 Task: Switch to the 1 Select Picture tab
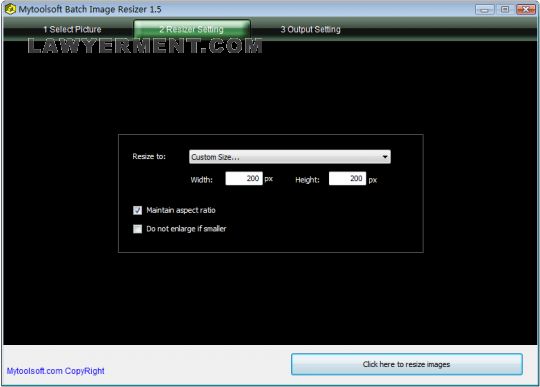(x=72, y=30)
